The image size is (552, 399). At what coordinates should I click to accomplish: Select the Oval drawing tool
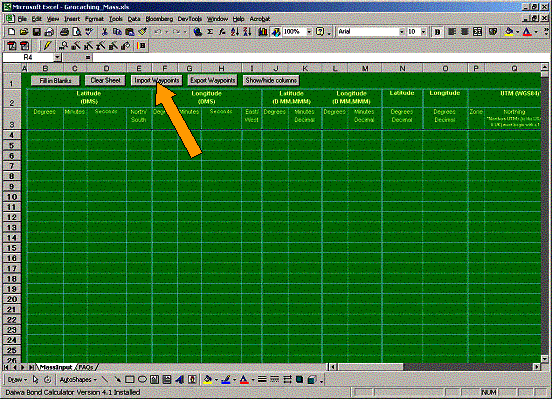point(142,380)
